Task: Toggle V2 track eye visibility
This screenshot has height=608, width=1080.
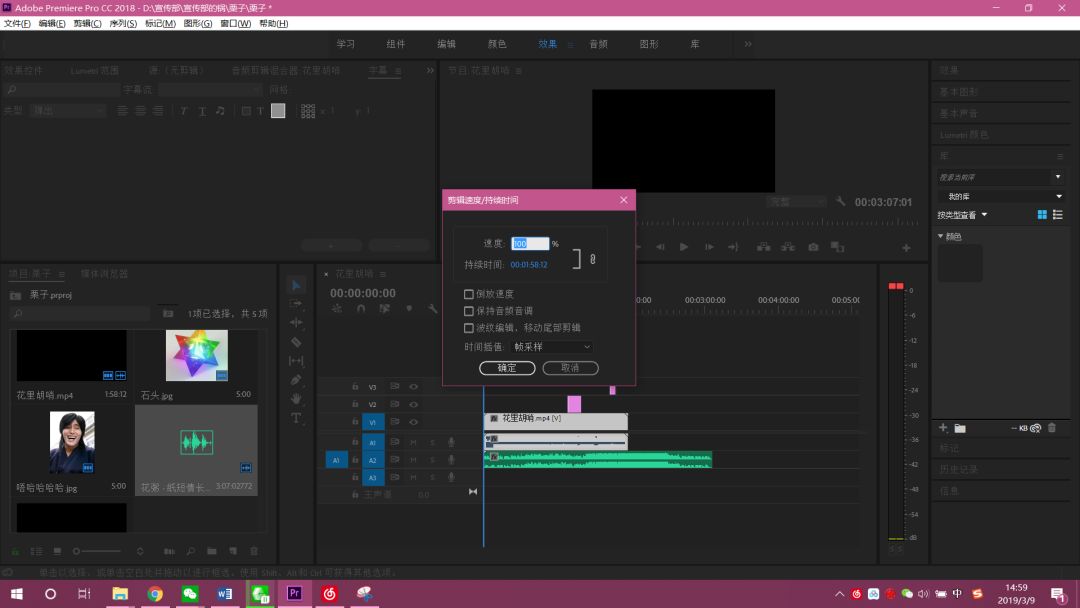Action: pos(413,404)
